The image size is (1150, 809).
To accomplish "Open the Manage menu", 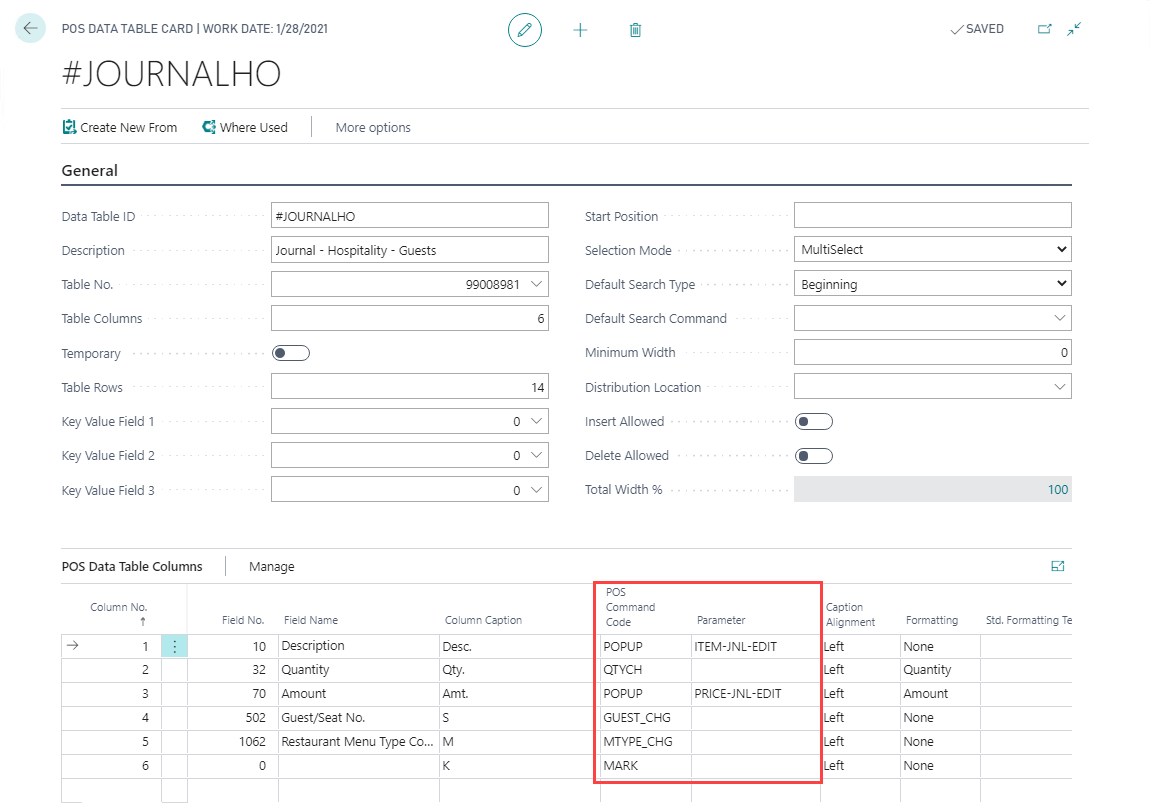I will tap(271, 566).
